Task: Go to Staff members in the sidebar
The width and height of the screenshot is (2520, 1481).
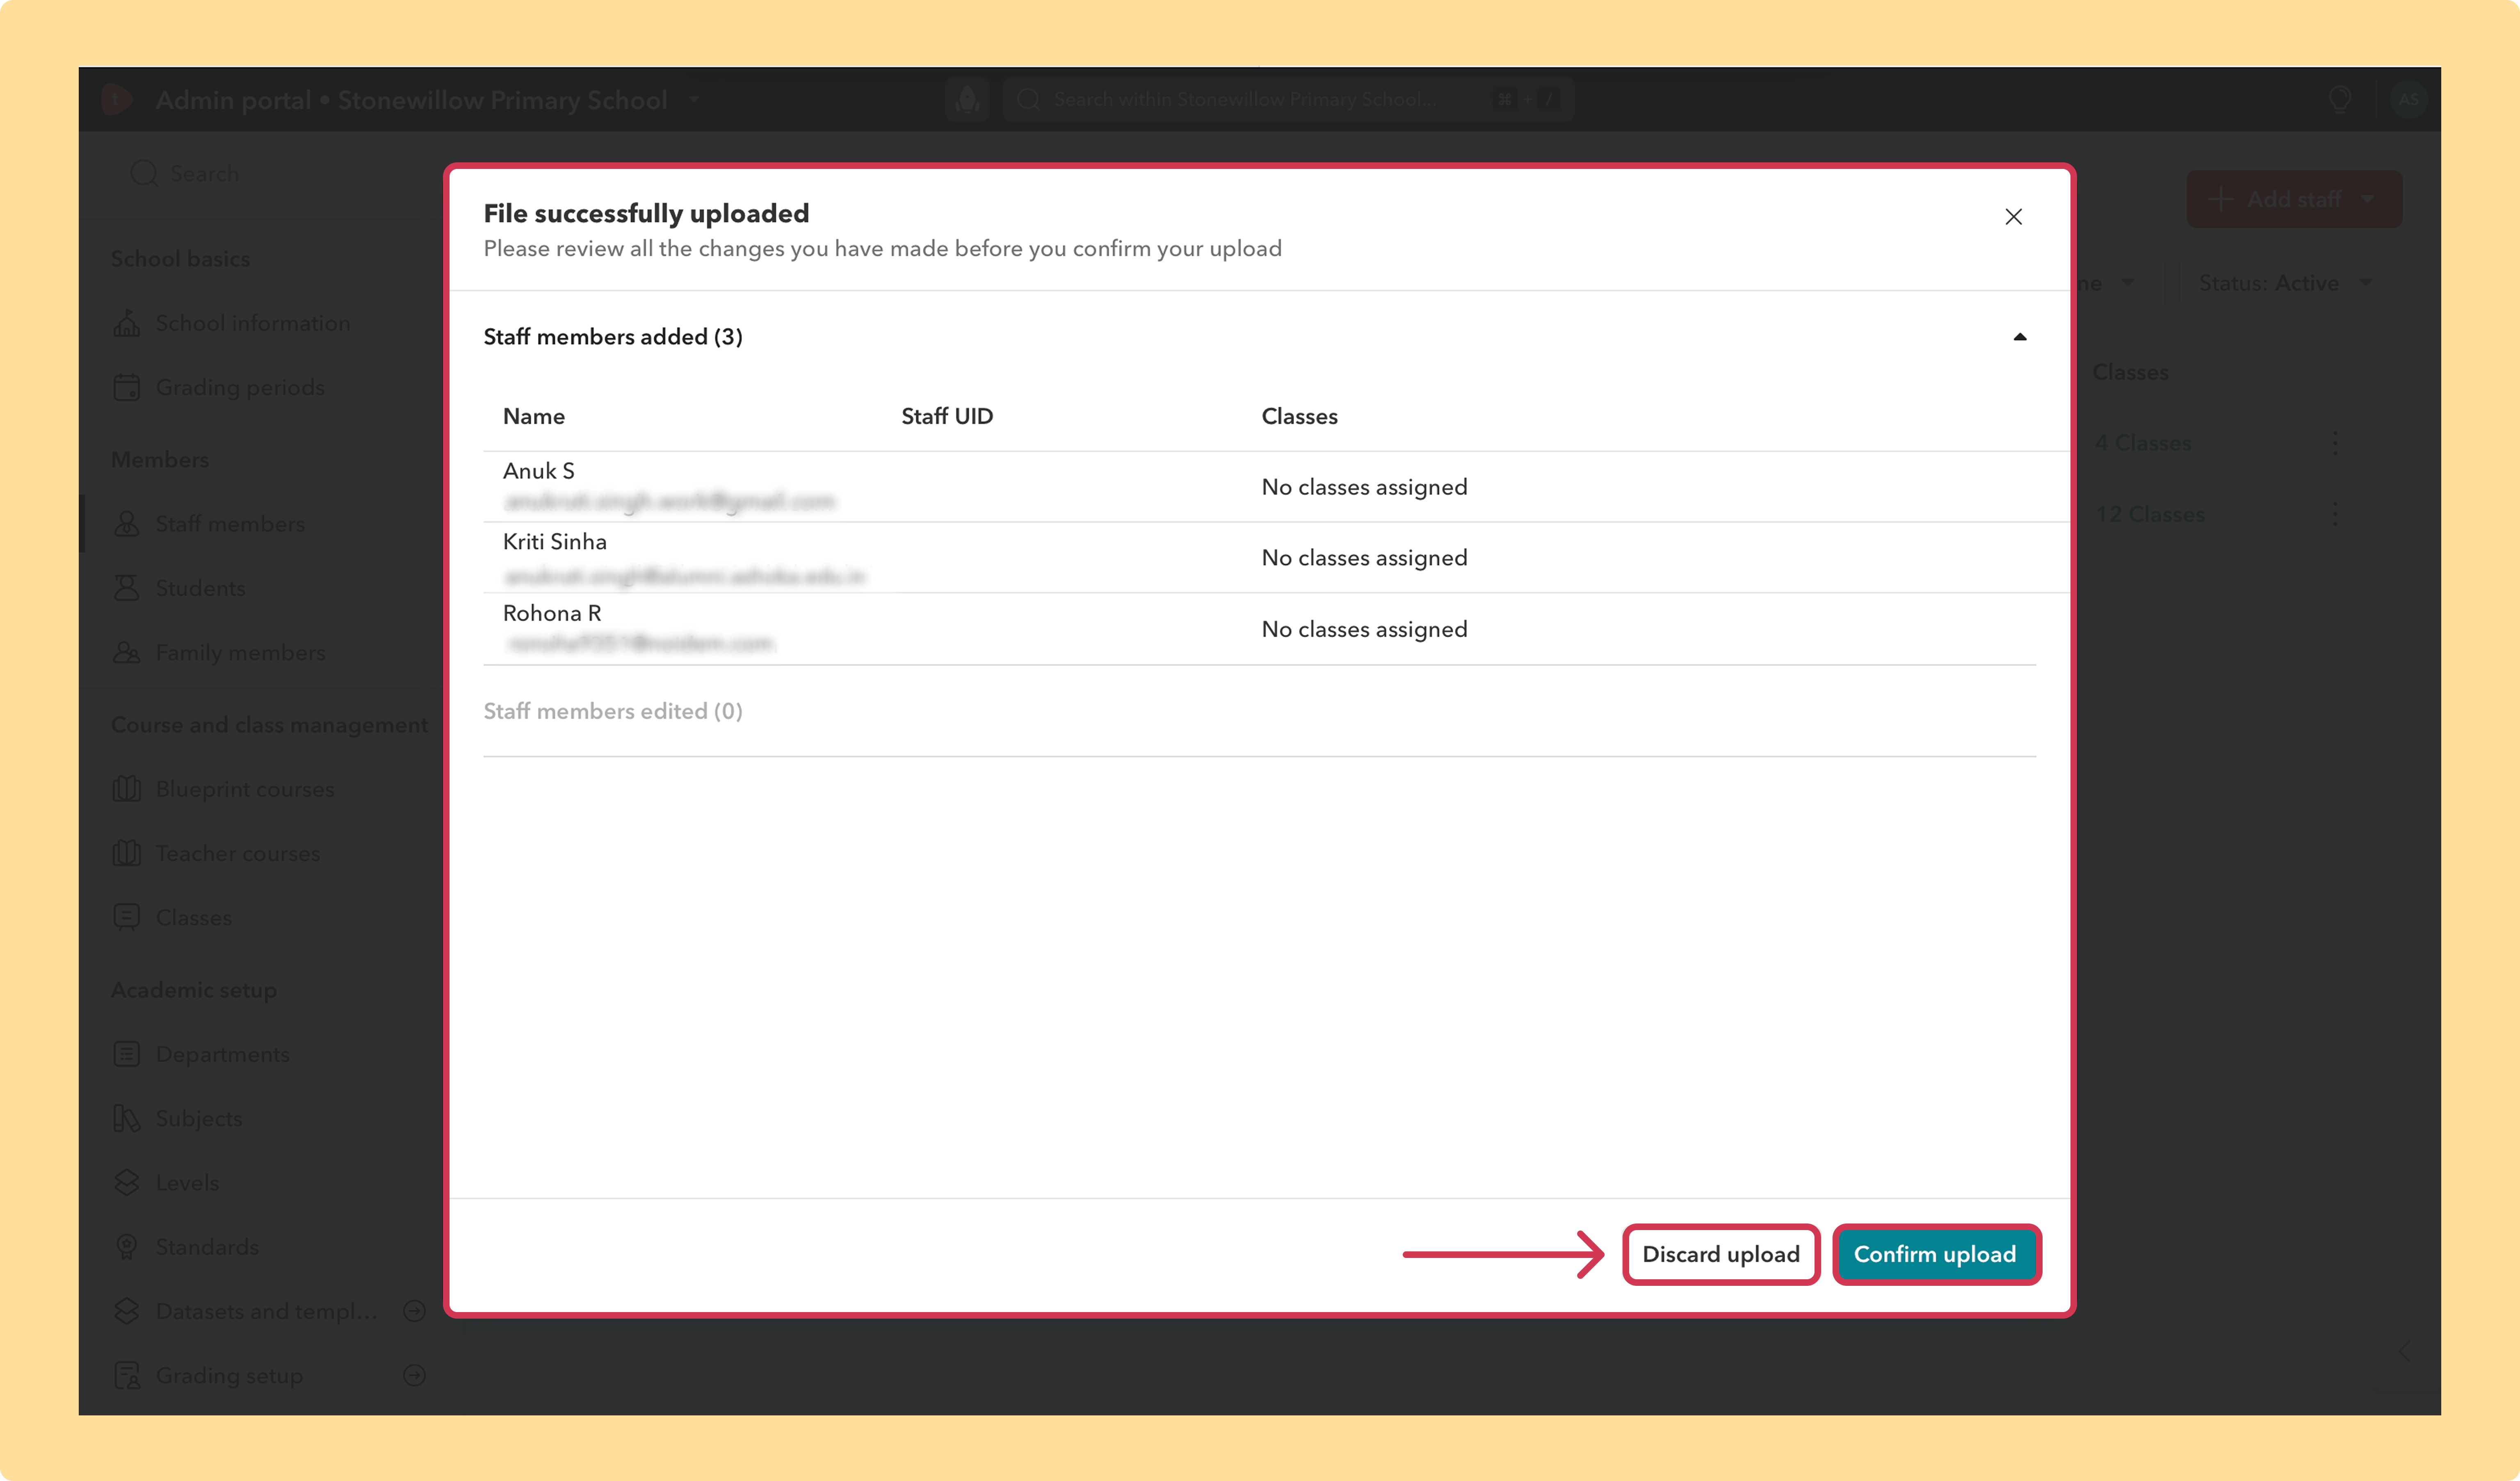Action: click(230, 524)
